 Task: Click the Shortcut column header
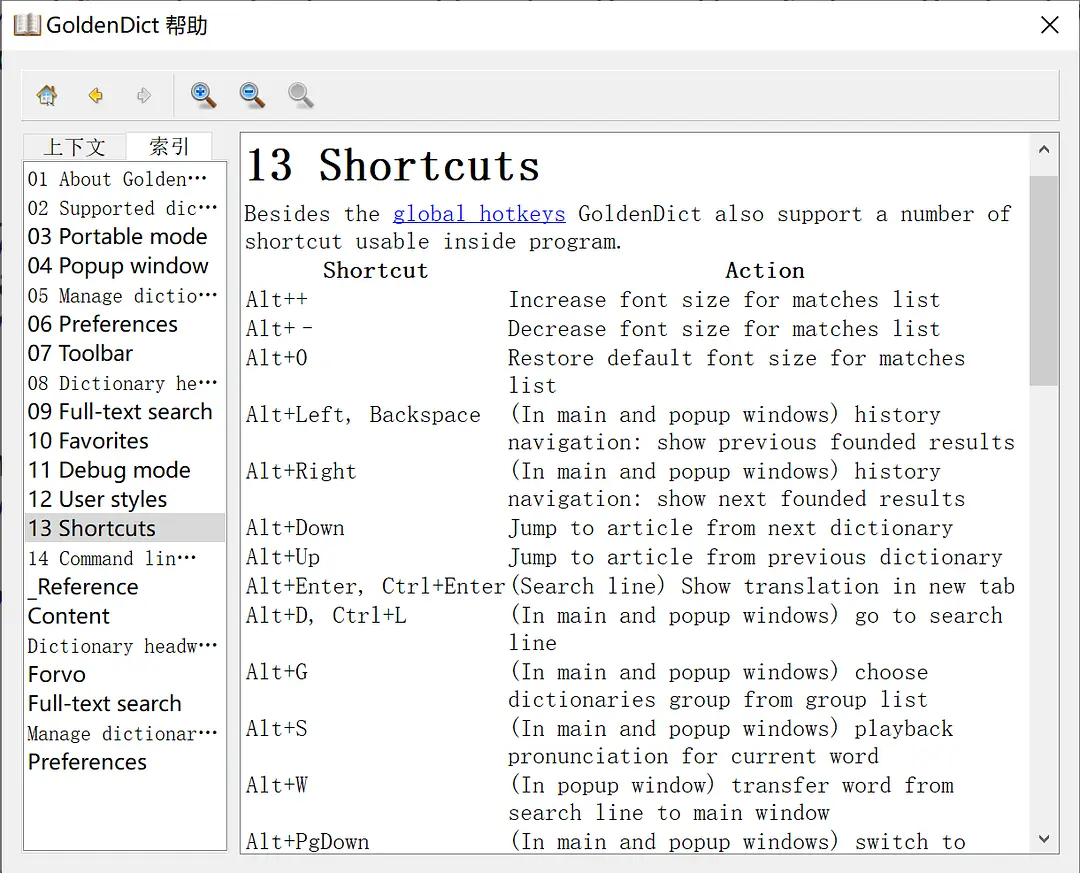[375, 271]
